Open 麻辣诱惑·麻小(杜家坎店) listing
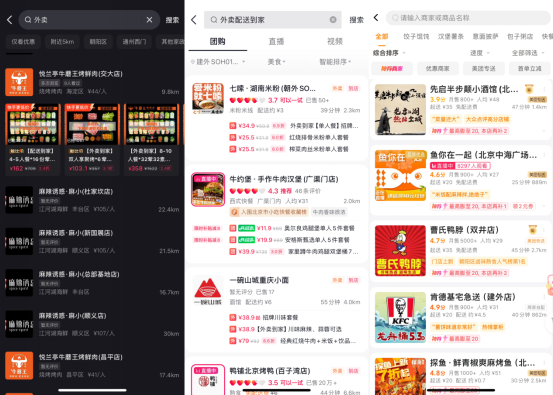 pyautogui.click(x=92, y=200)
